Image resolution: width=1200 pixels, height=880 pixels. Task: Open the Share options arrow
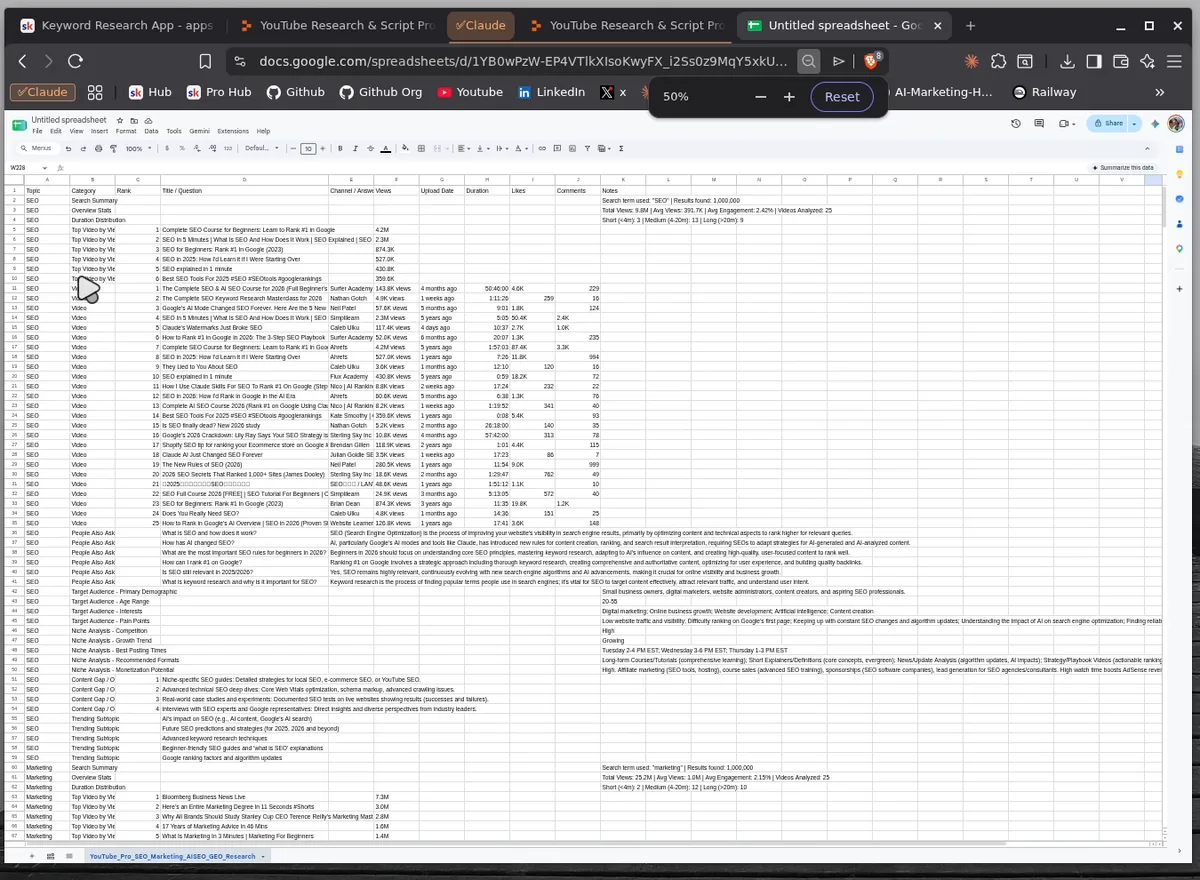(x=1134, y=123)
